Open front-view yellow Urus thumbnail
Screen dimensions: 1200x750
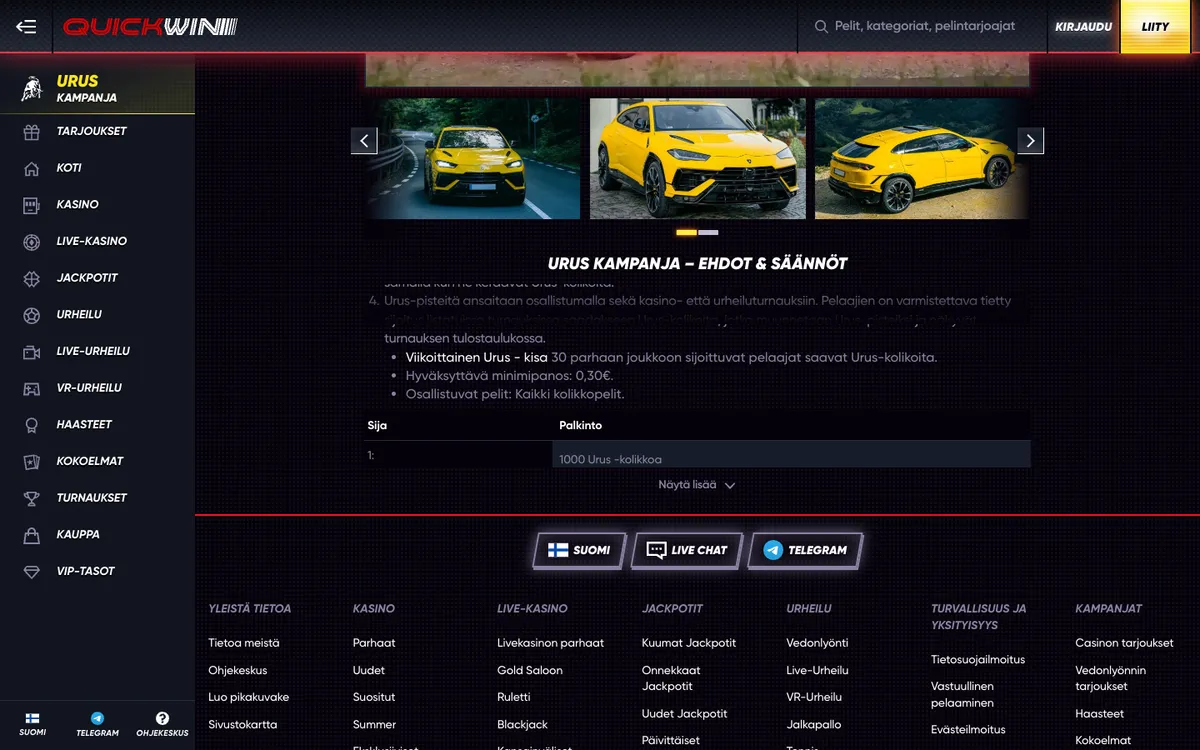tap(472, 158)
